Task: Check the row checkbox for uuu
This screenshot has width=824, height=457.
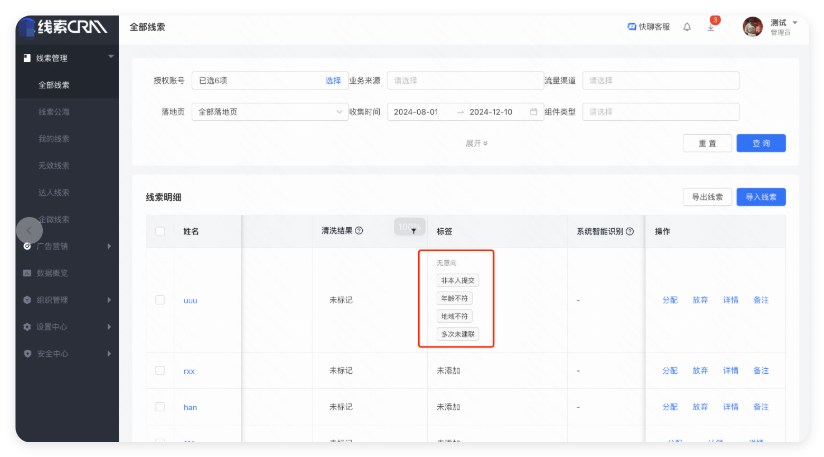Action: [x=160, y=300]
